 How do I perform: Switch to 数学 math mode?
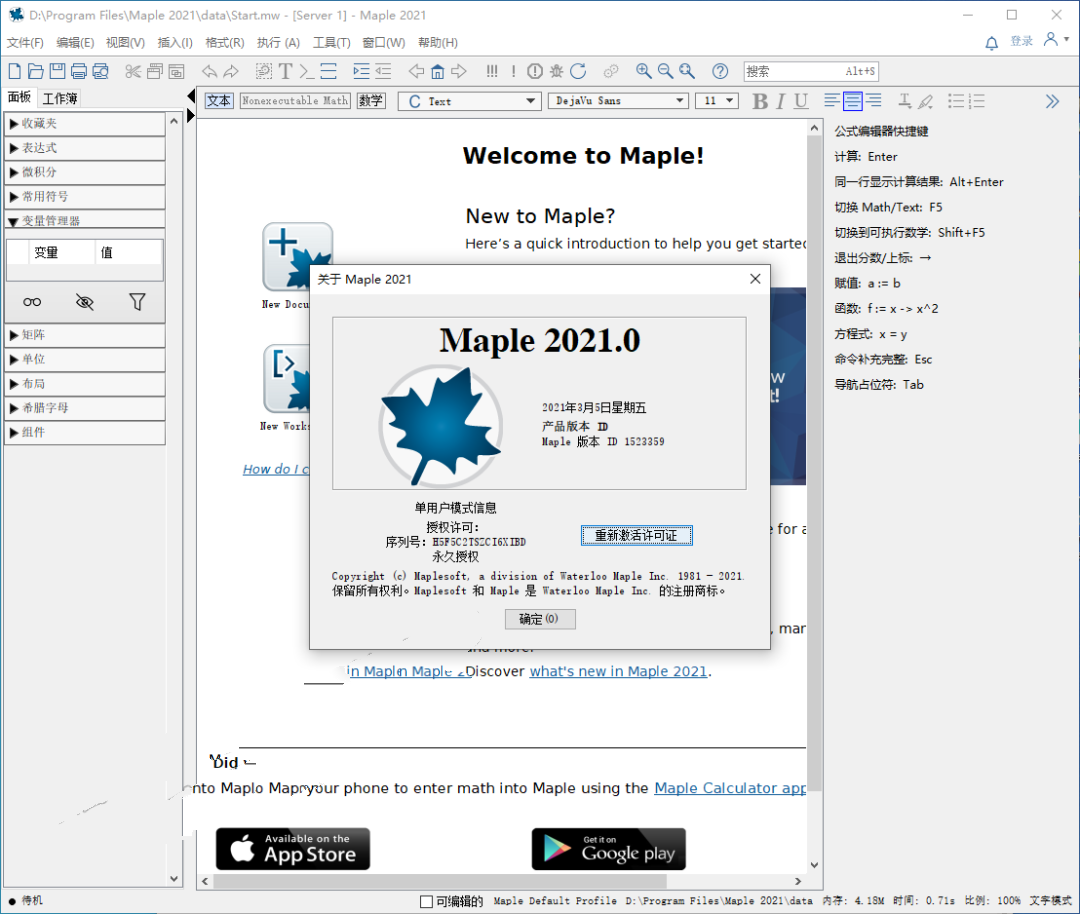[371, 101]
